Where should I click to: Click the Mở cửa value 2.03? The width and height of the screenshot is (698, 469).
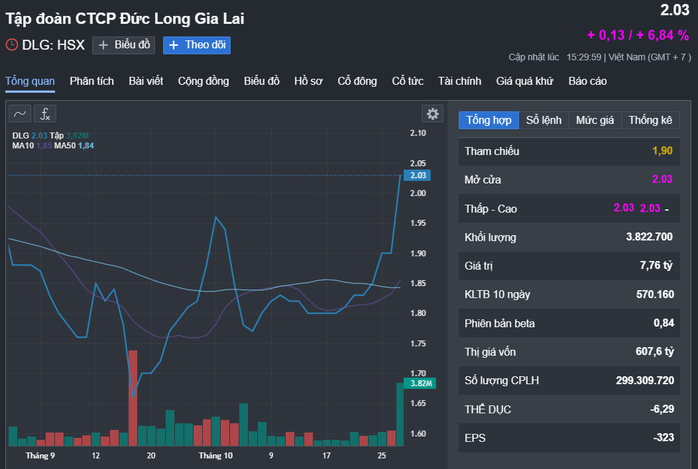pyautogui.click(x=662, y=179)
